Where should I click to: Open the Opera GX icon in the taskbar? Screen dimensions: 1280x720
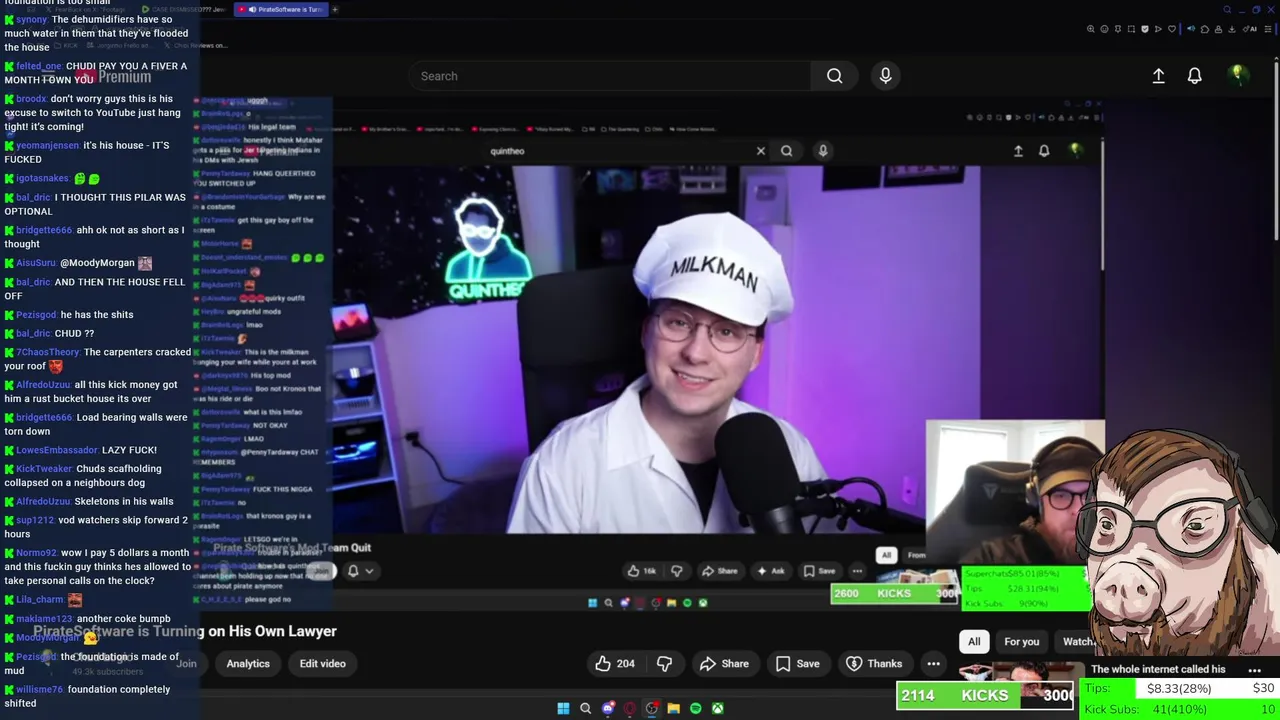(x=629, y=708)
